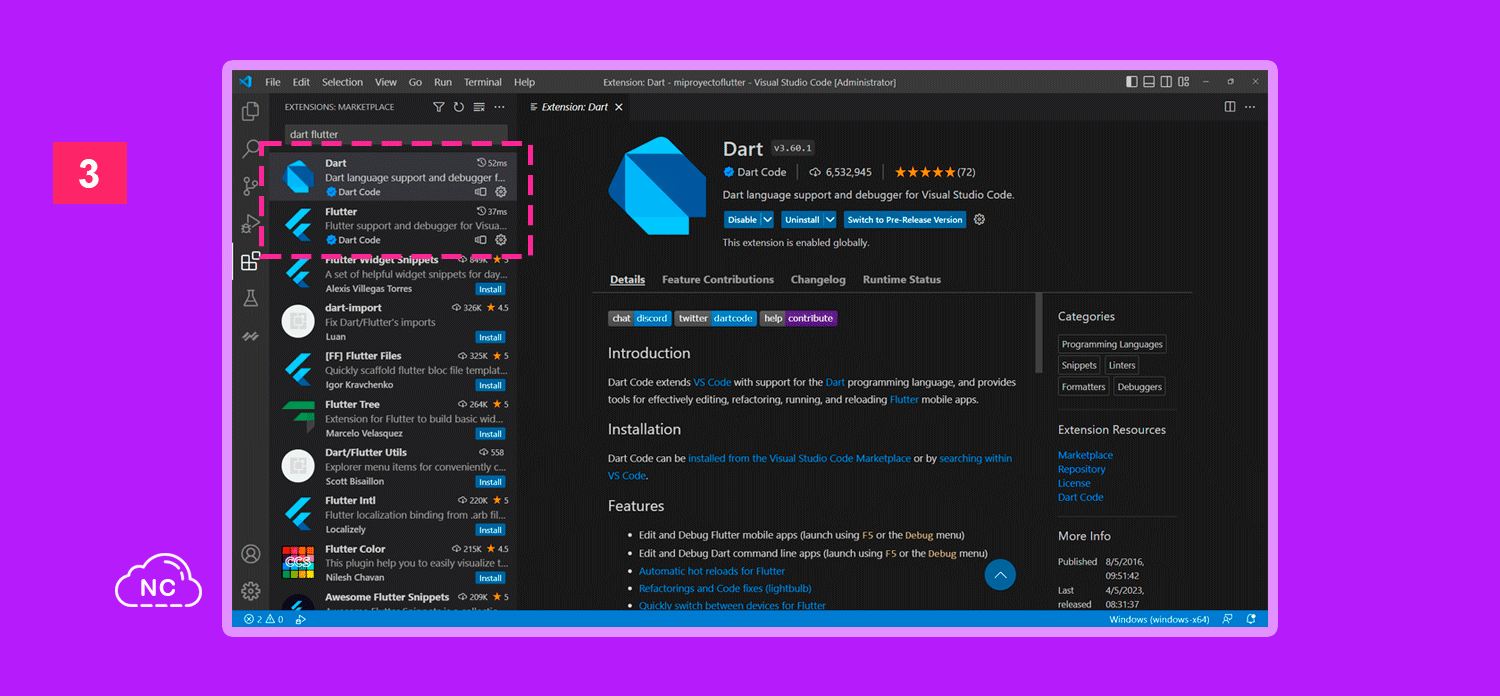Switch to the Feature Contributions tab
Image resolution: width=1500 pixels, height=696 pixels.
[x=718, y=280]
